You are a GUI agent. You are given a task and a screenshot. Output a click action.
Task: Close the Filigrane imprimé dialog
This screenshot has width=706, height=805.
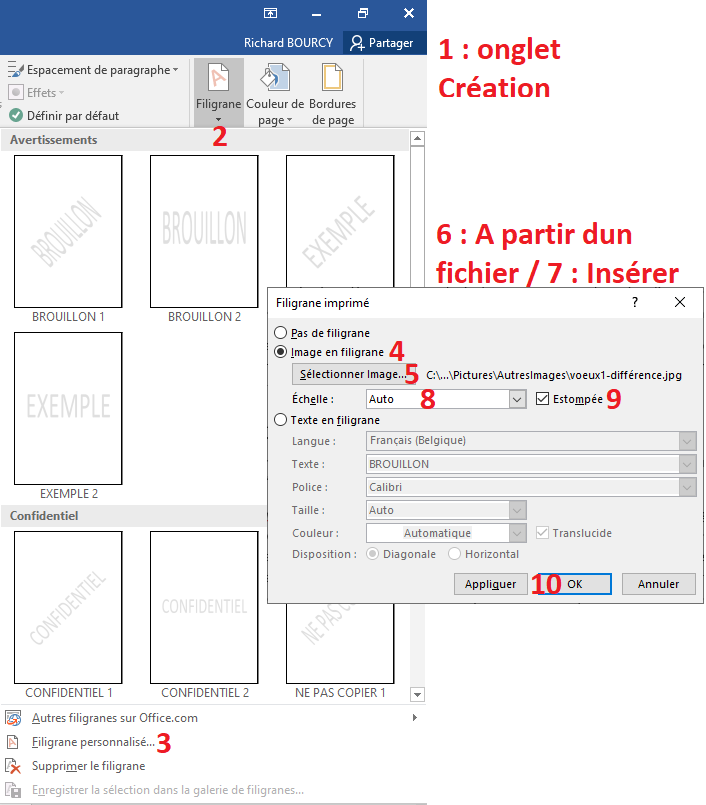click(680, 302)
